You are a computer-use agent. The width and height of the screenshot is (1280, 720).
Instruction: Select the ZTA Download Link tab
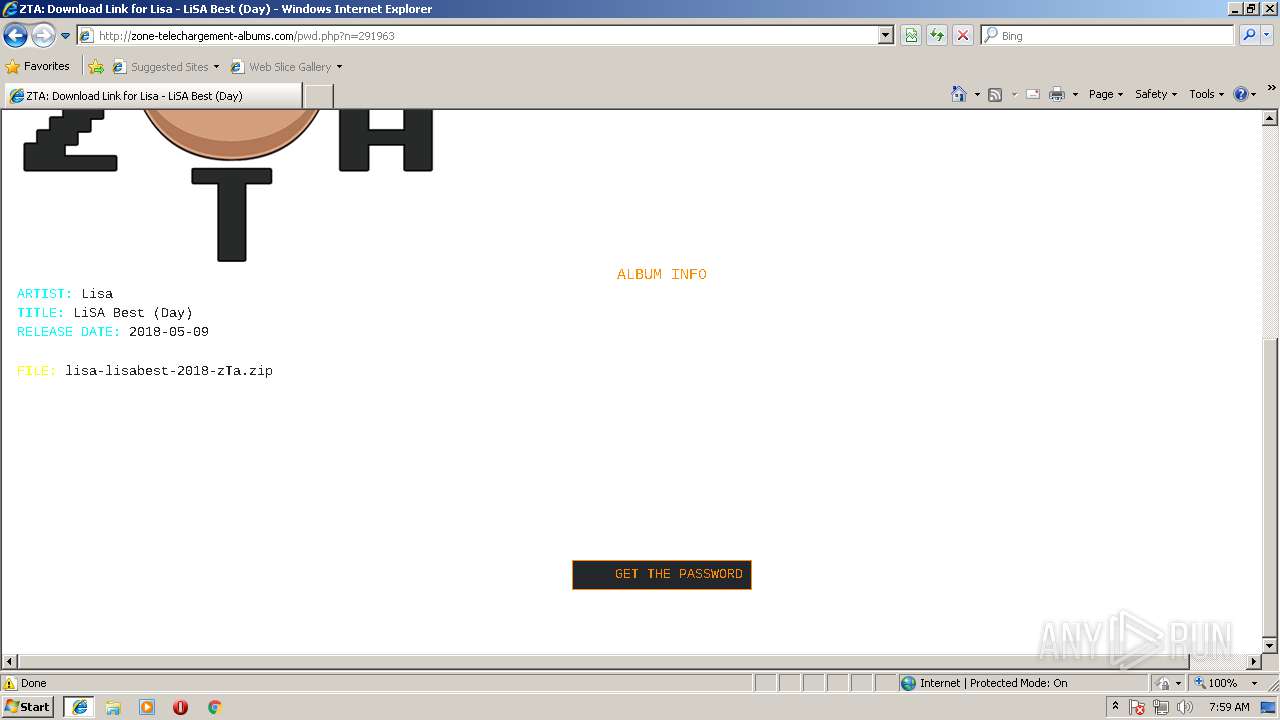click(x=152, y=96)
